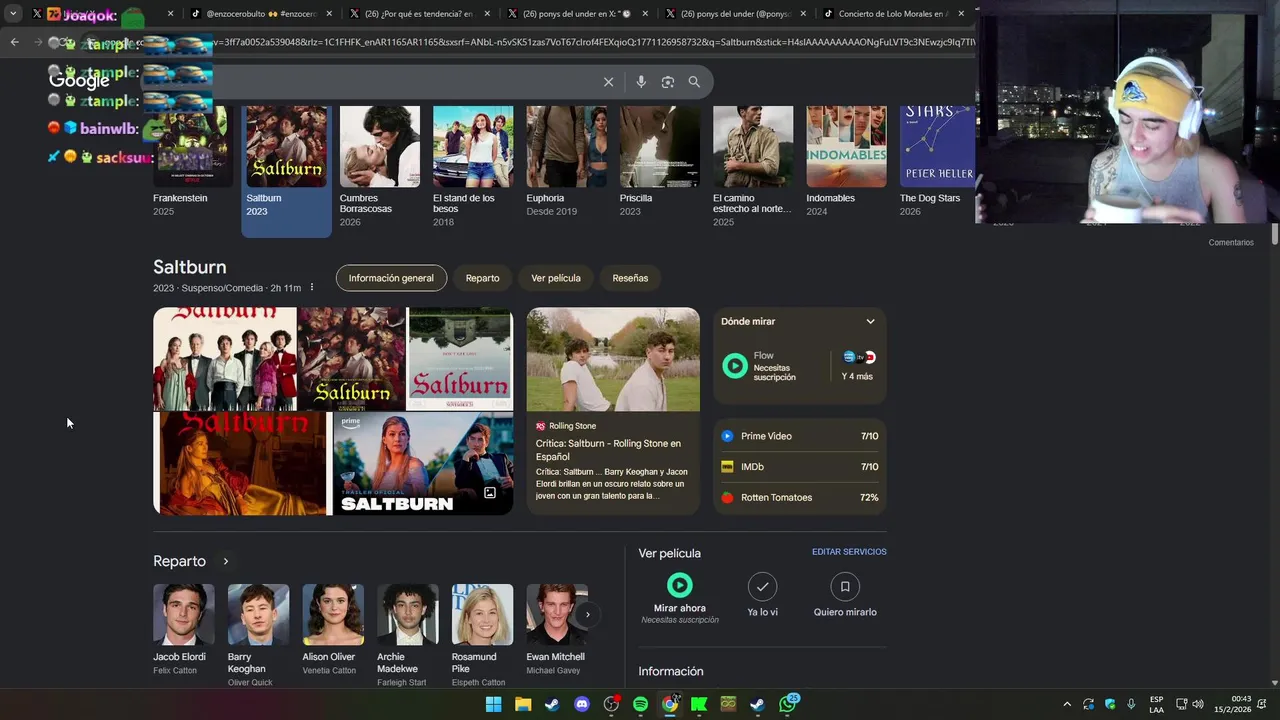1280x720 pixels.
Task: Mark film as Ya lo vi
Action: point(762,586)
